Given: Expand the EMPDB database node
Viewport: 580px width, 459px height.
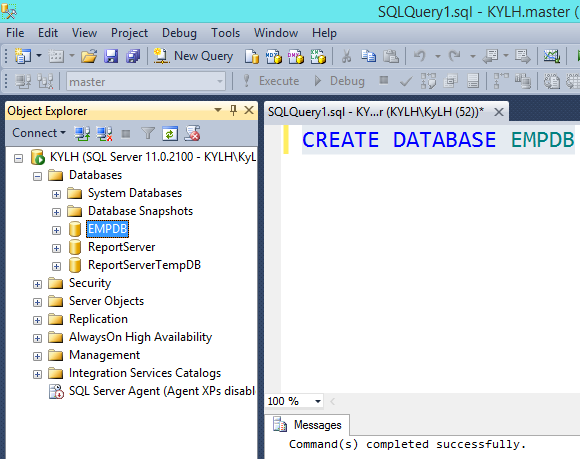Looking at the screenshot, I should 56,230.
